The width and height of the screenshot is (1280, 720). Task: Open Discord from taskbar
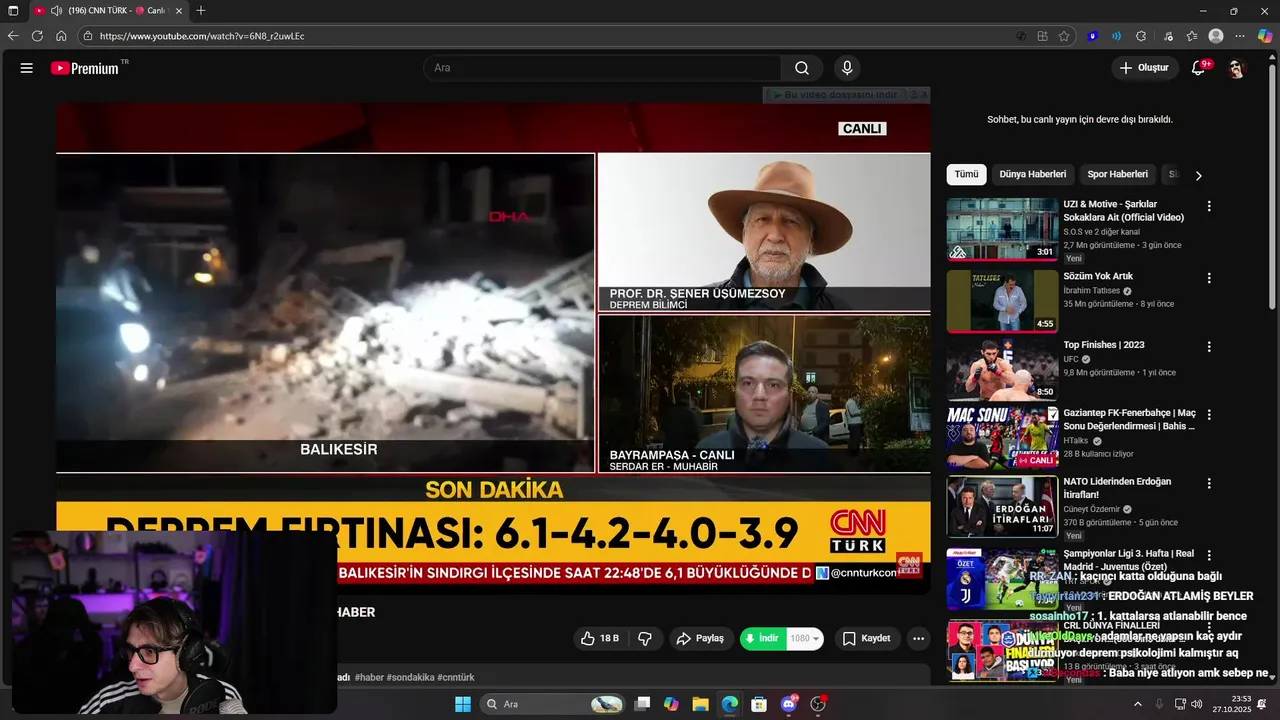coord(788,704)
